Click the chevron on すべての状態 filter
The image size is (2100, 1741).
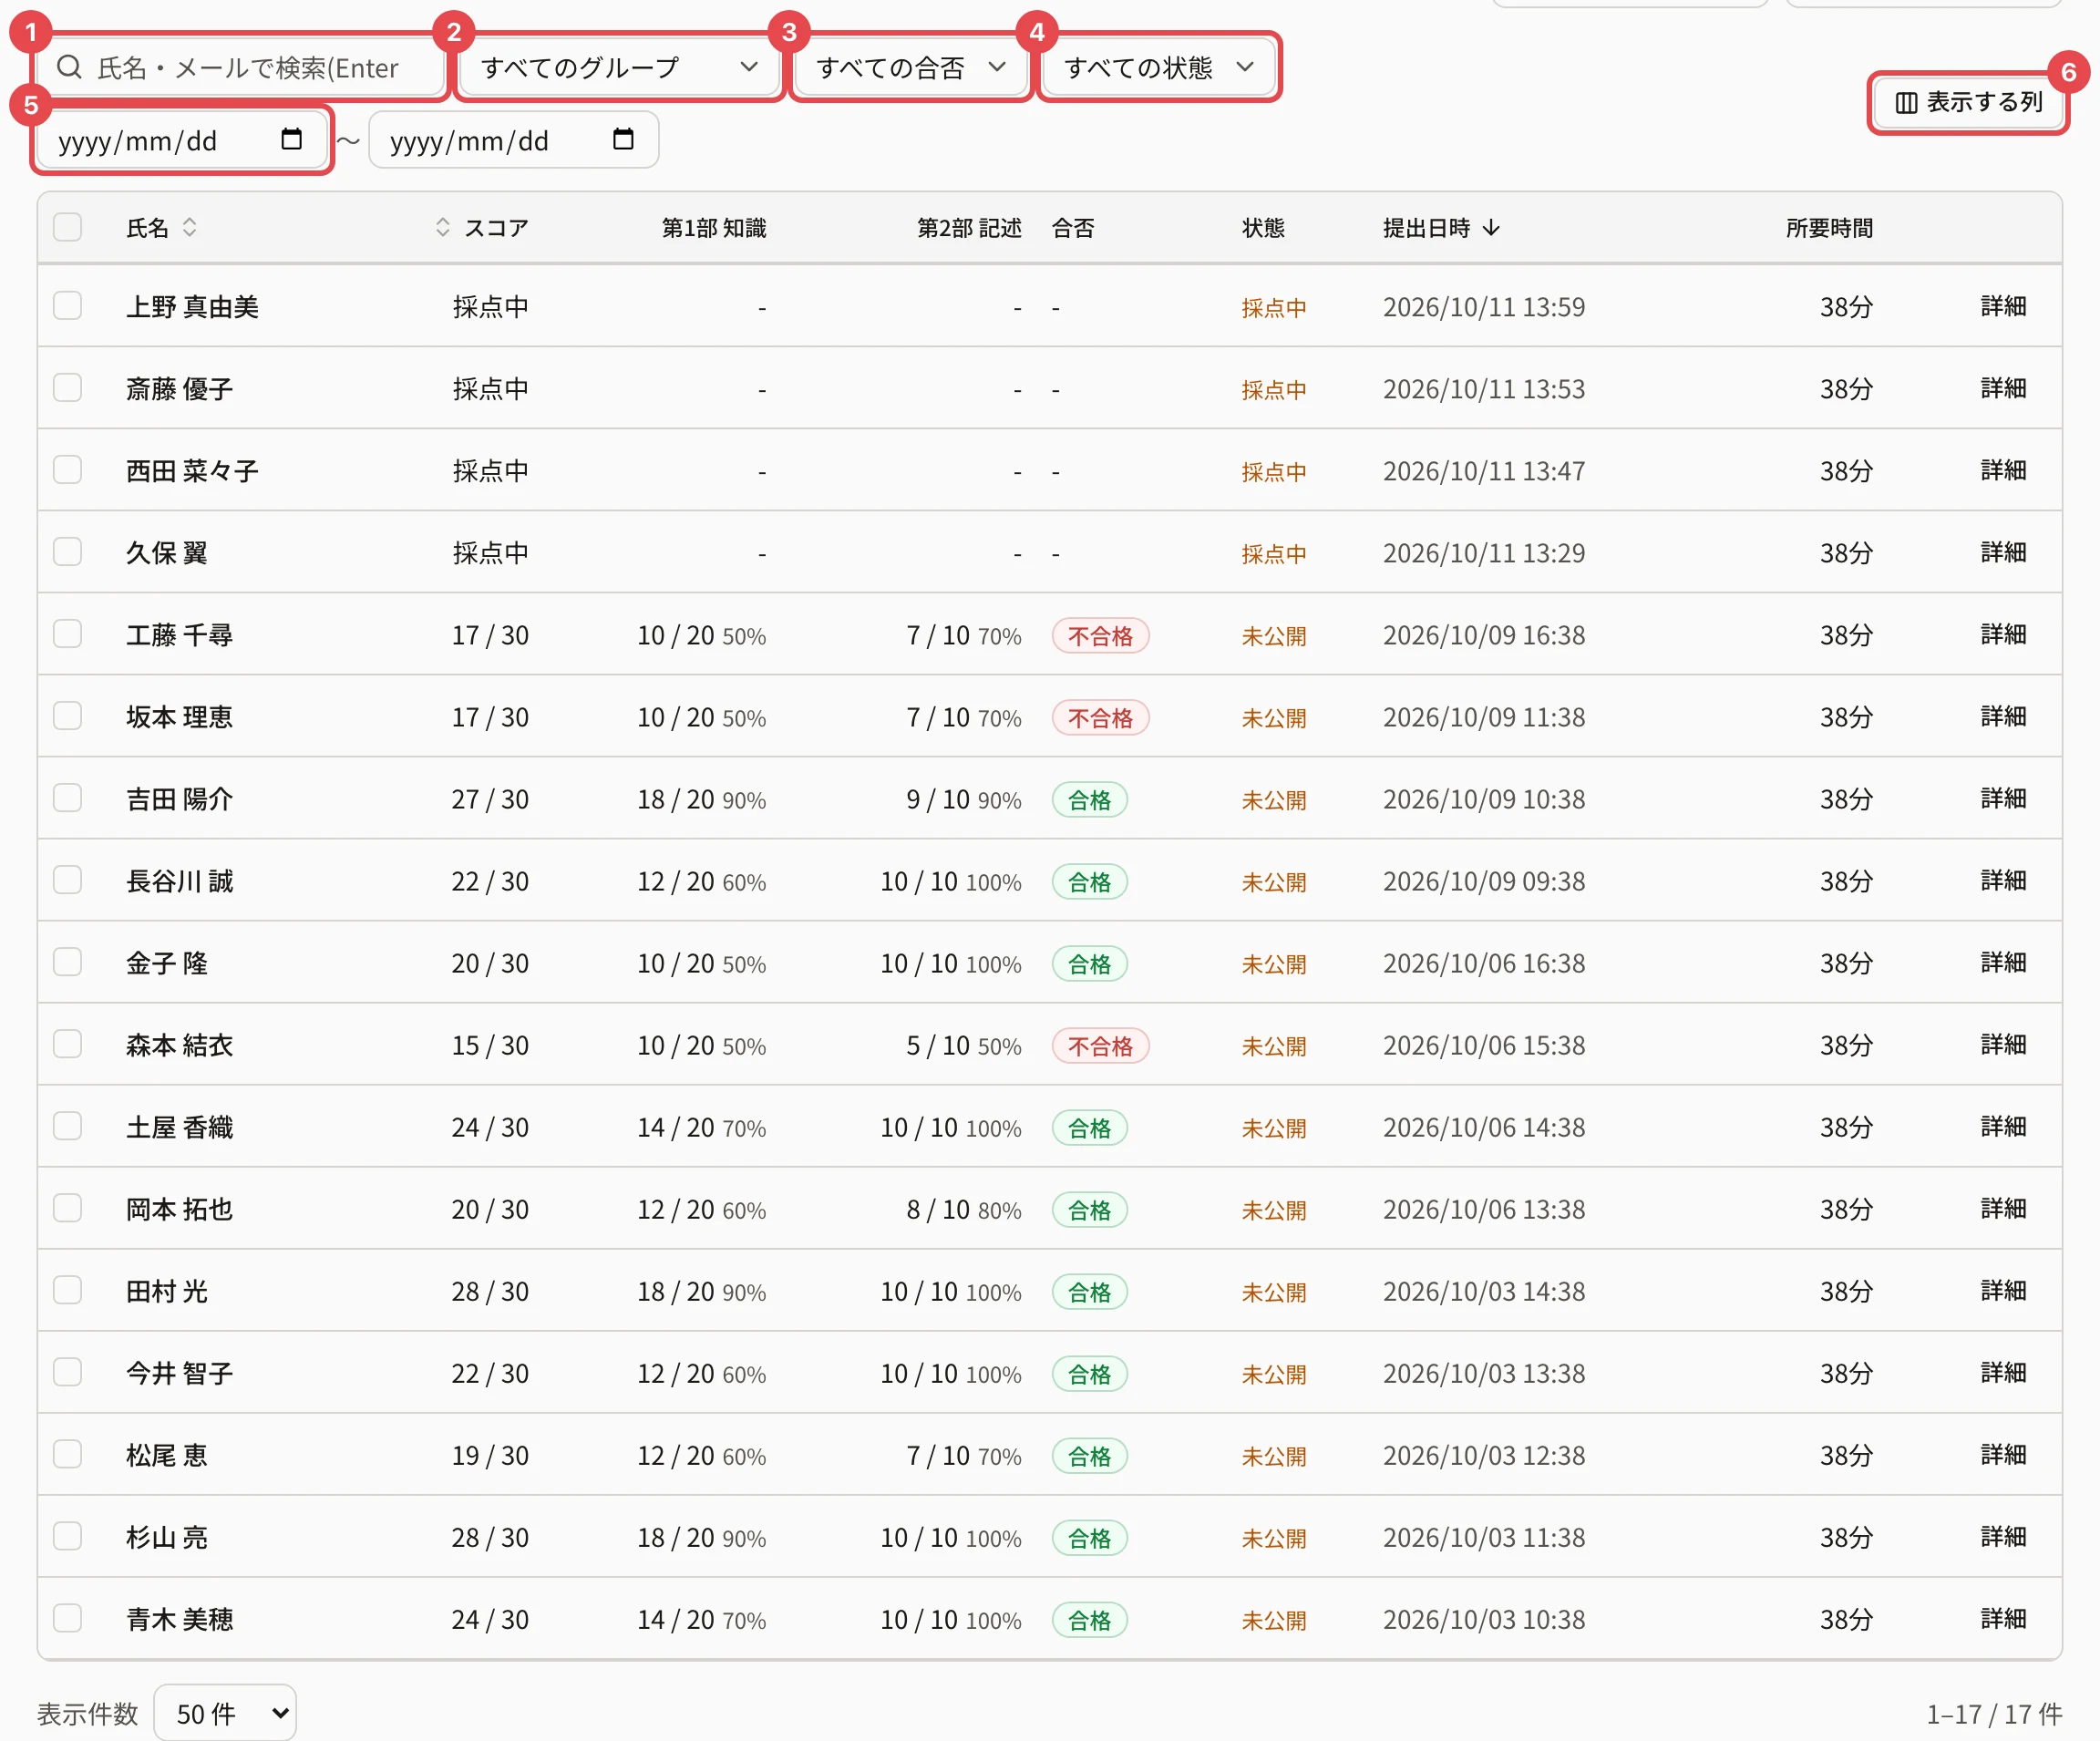(1245, 67)
